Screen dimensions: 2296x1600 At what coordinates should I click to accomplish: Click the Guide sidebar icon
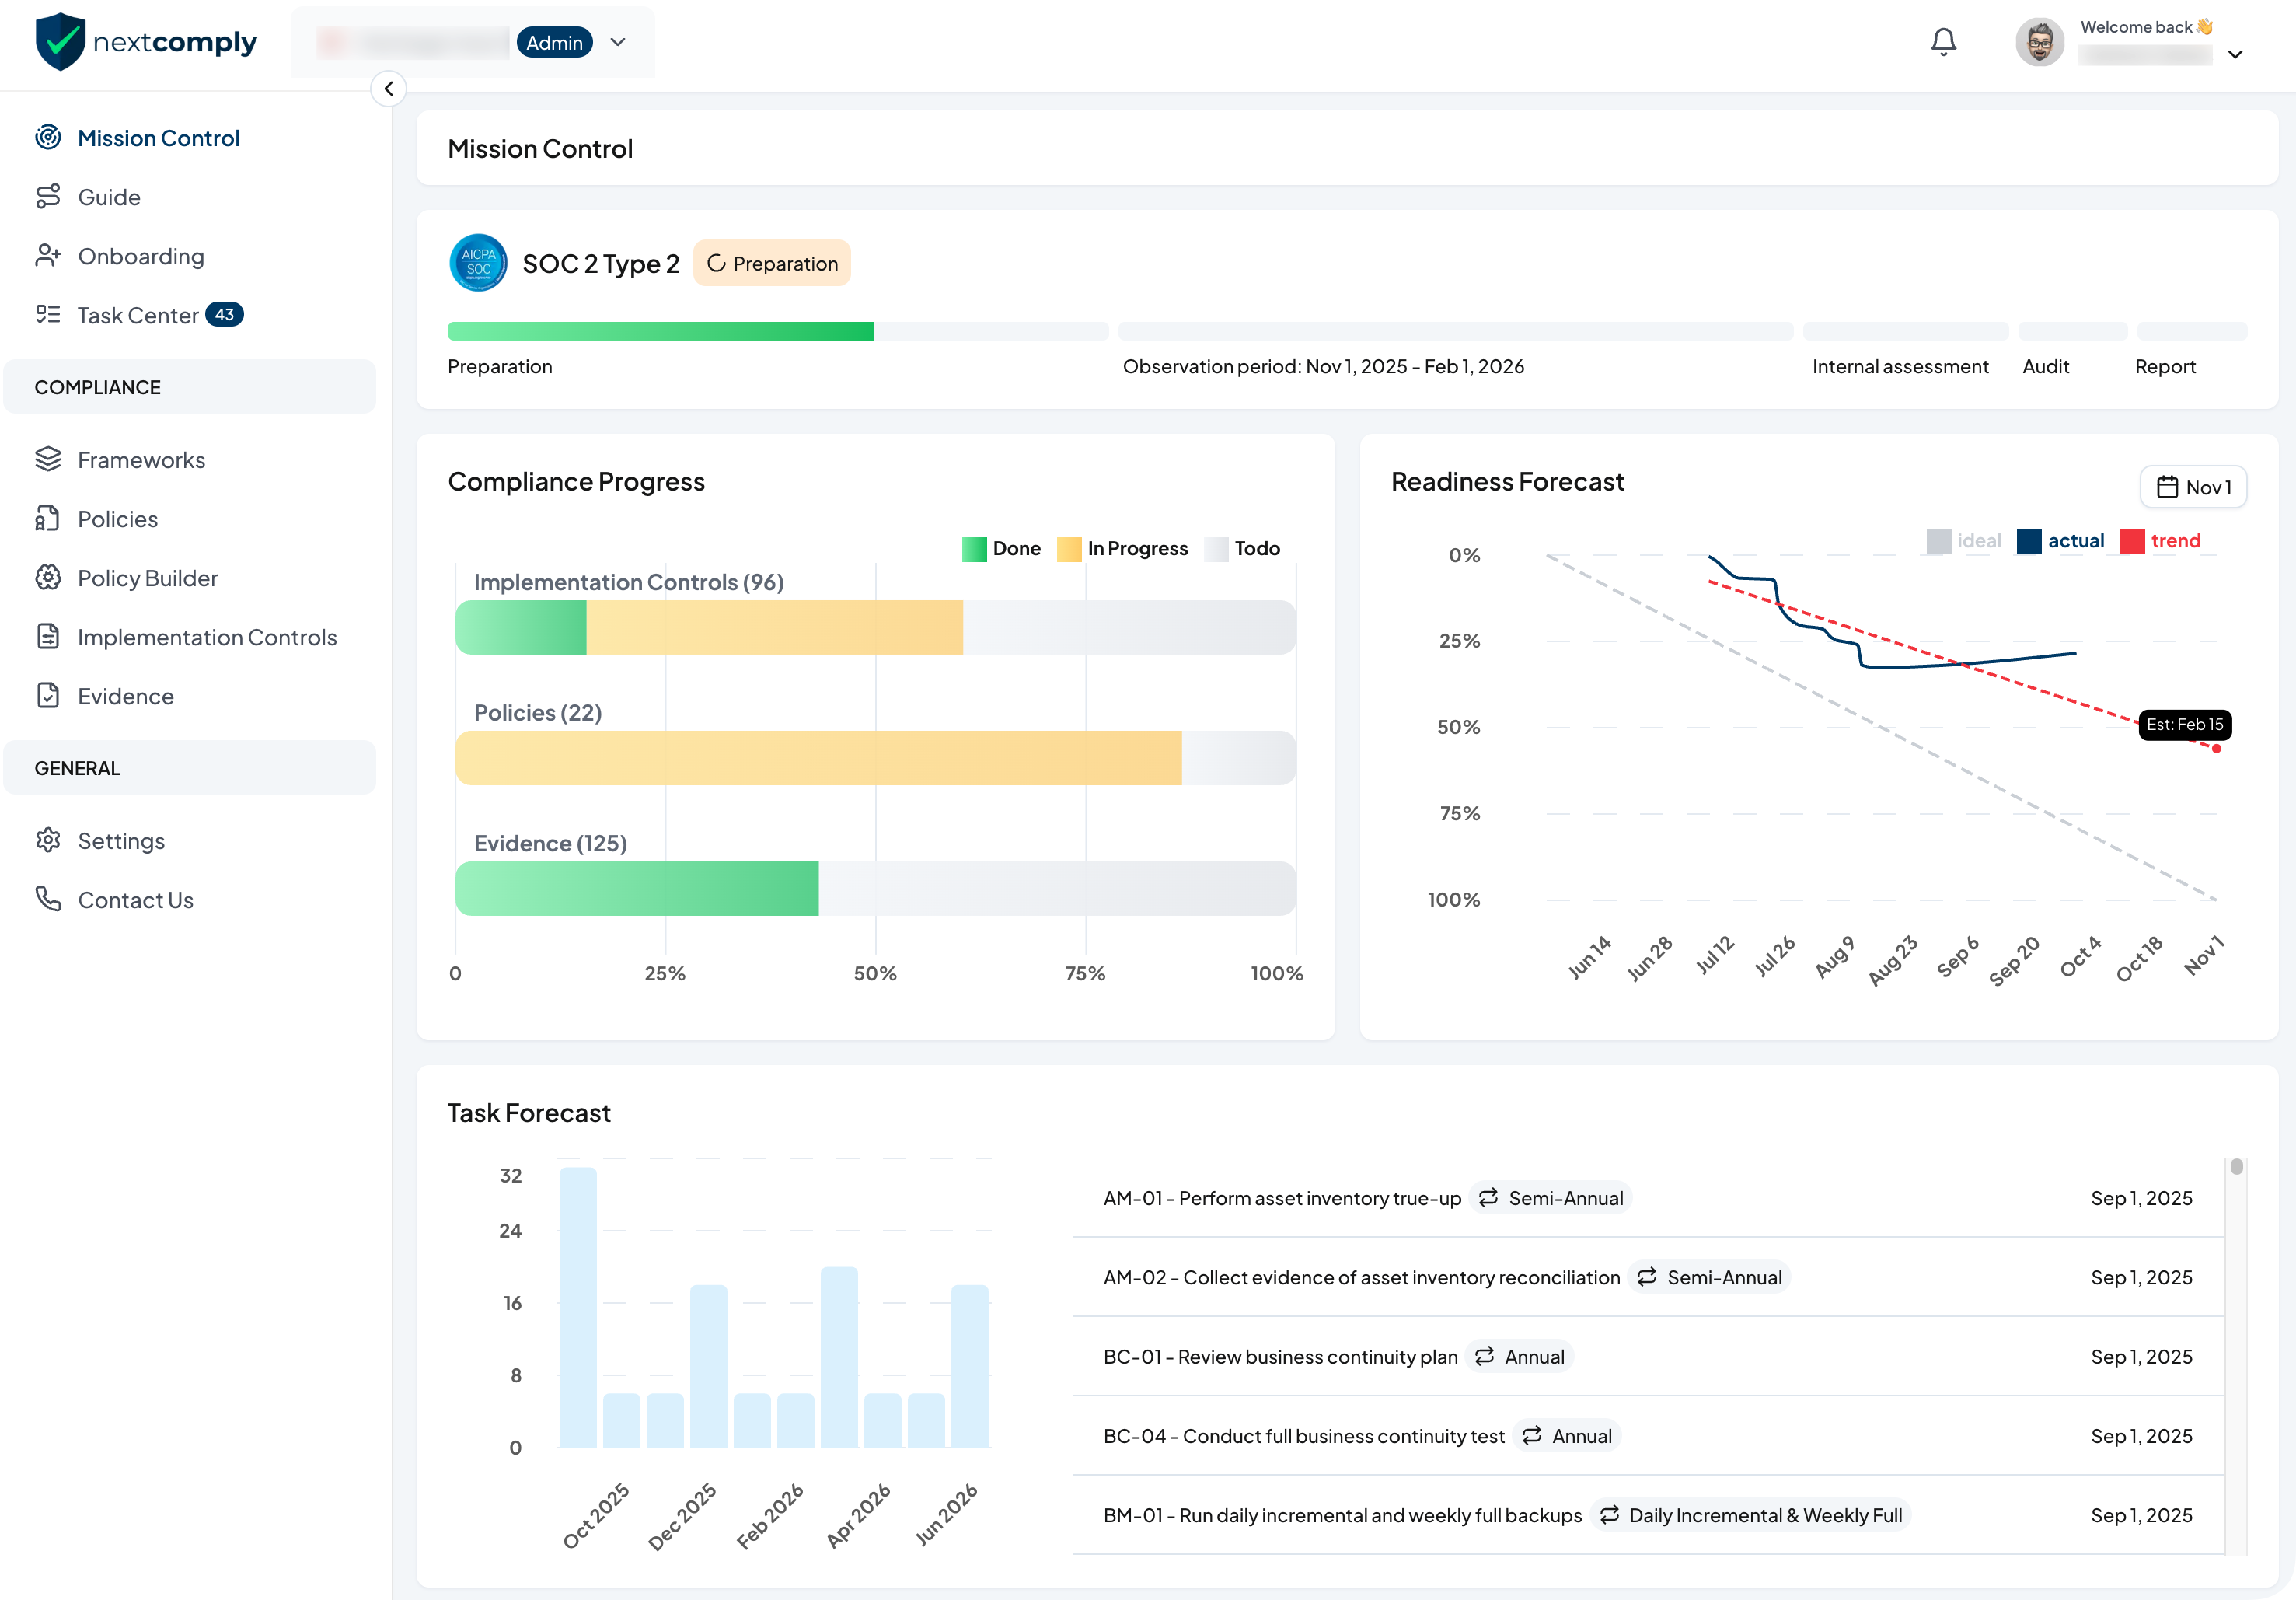point(48,197)
